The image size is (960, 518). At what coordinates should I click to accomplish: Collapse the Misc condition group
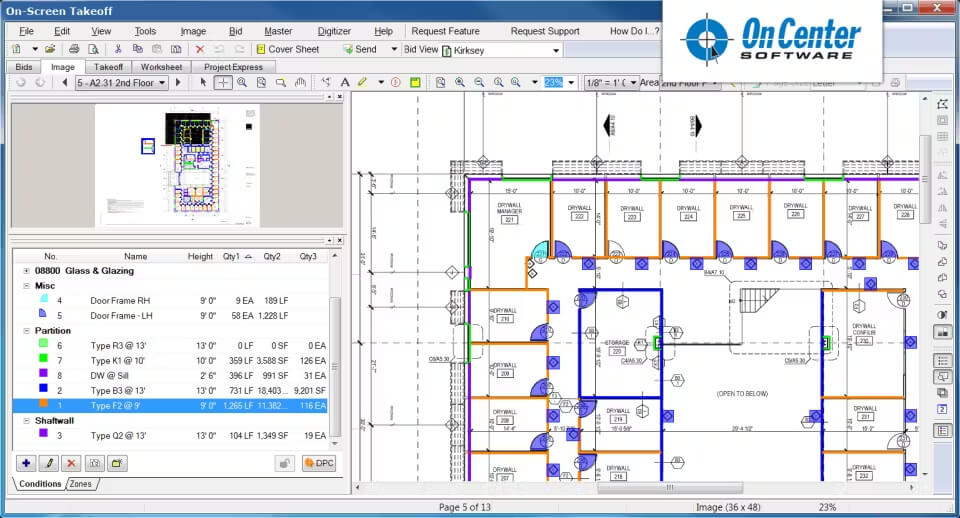26,286
